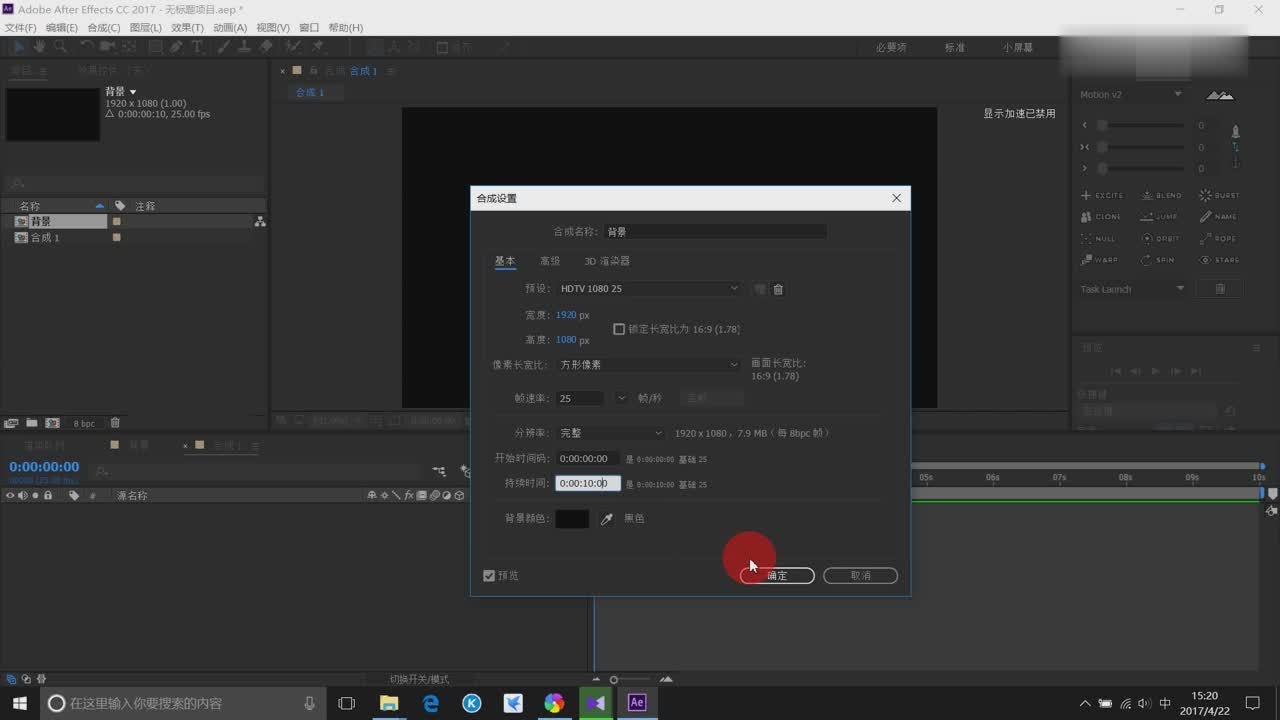Click the WARP tool in Motion v2

pyautogui.click(x=1100, y=260)
